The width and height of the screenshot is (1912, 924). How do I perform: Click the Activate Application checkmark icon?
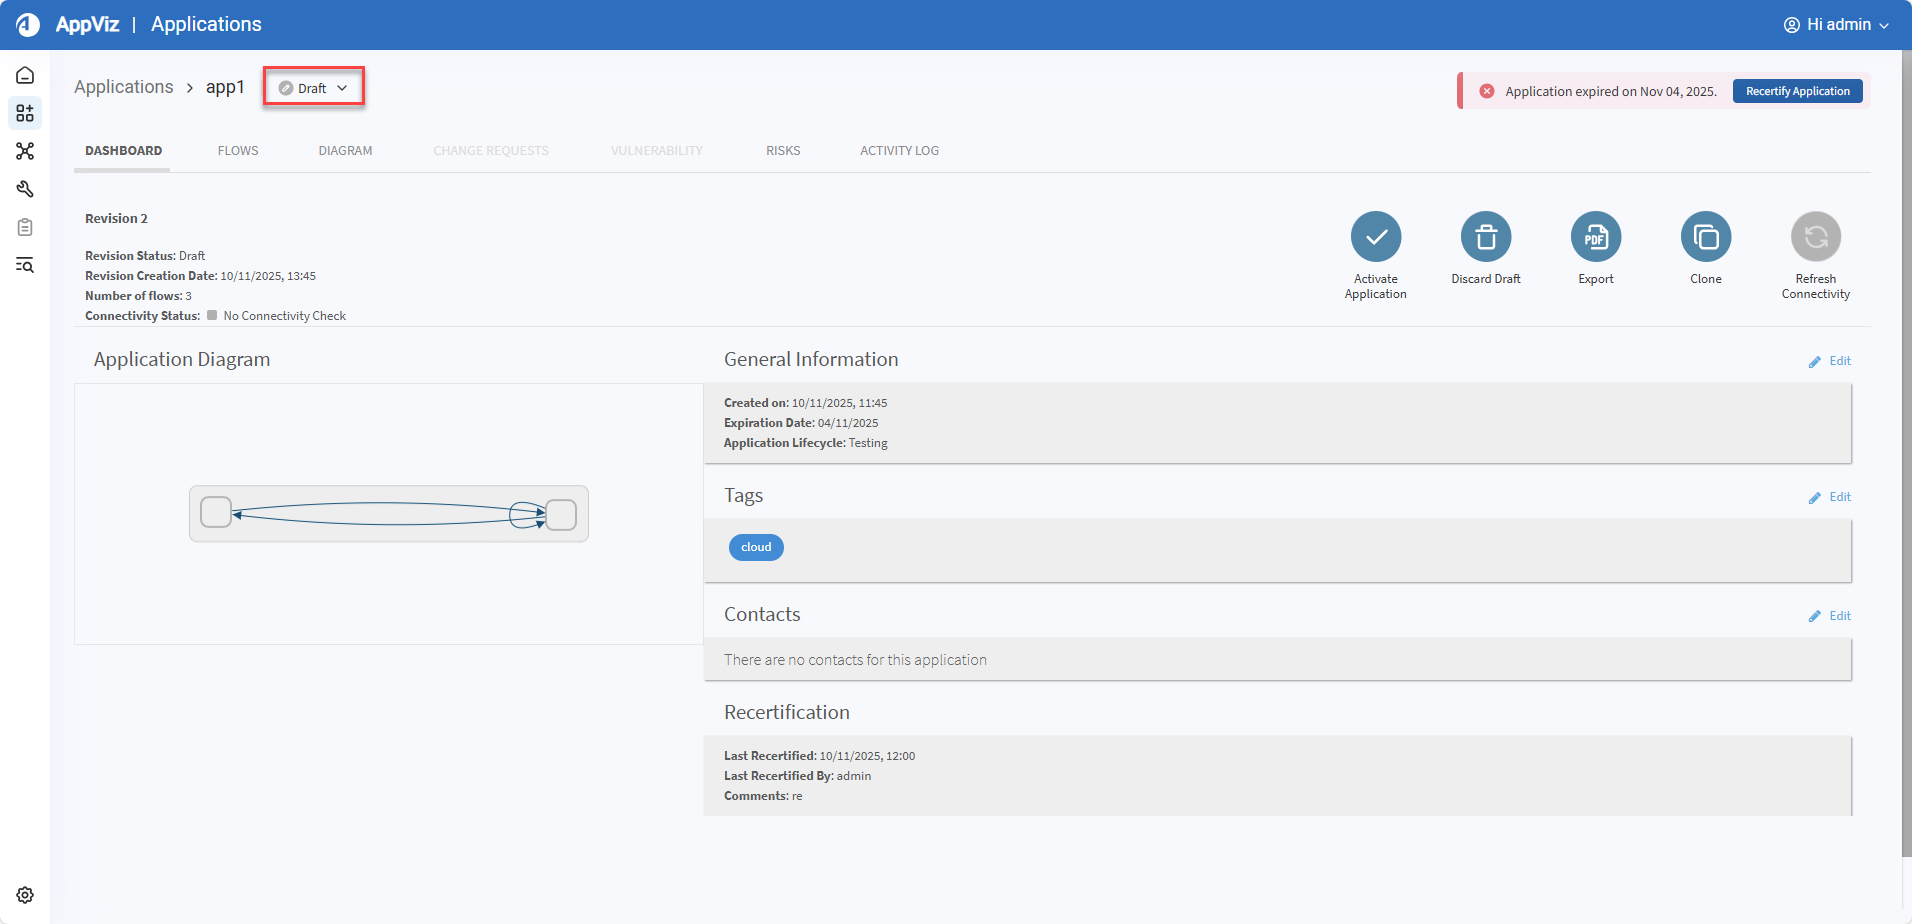pos(1375,237)
